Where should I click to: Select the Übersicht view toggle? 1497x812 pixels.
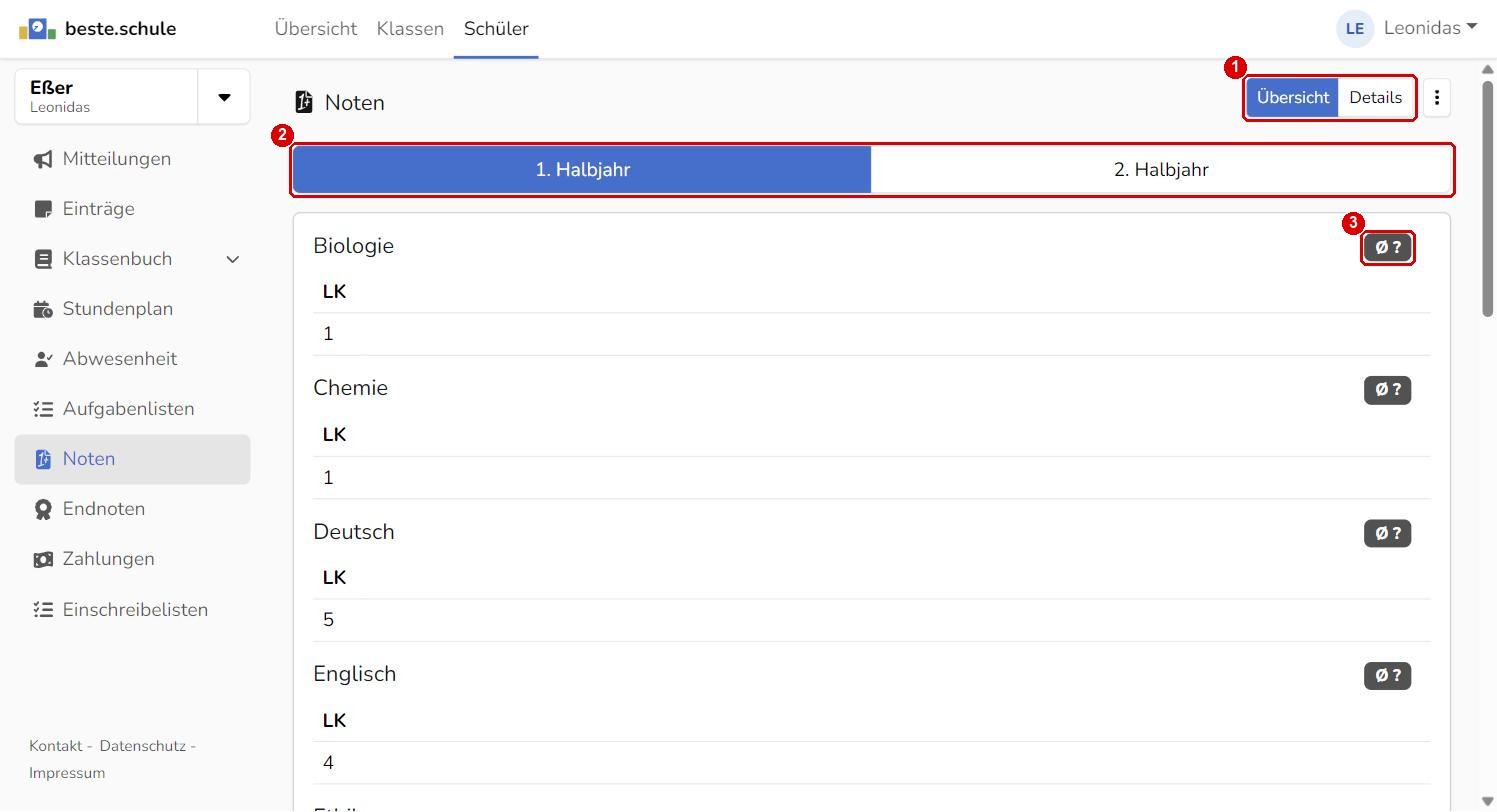pyautogui.click(x=1293, y=98)
